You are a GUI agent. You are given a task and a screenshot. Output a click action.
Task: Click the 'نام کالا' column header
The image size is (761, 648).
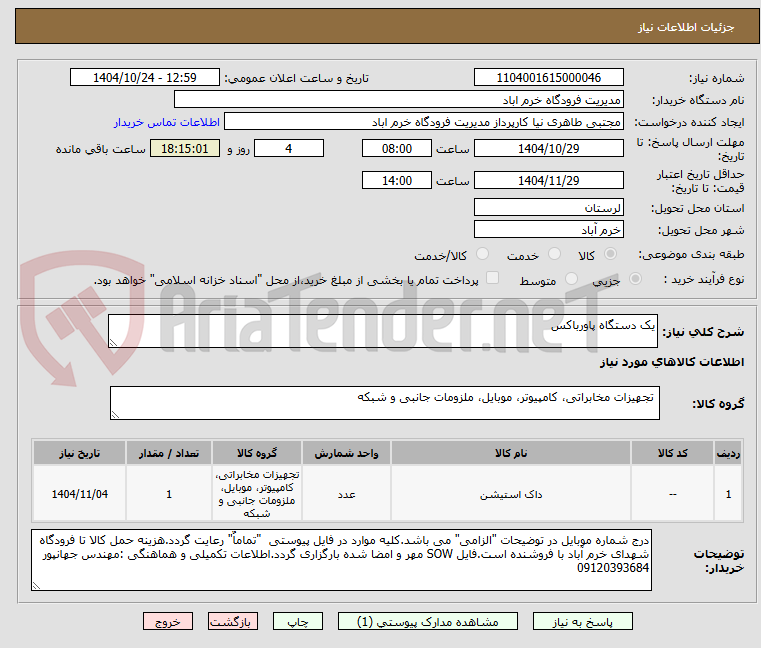511,453
